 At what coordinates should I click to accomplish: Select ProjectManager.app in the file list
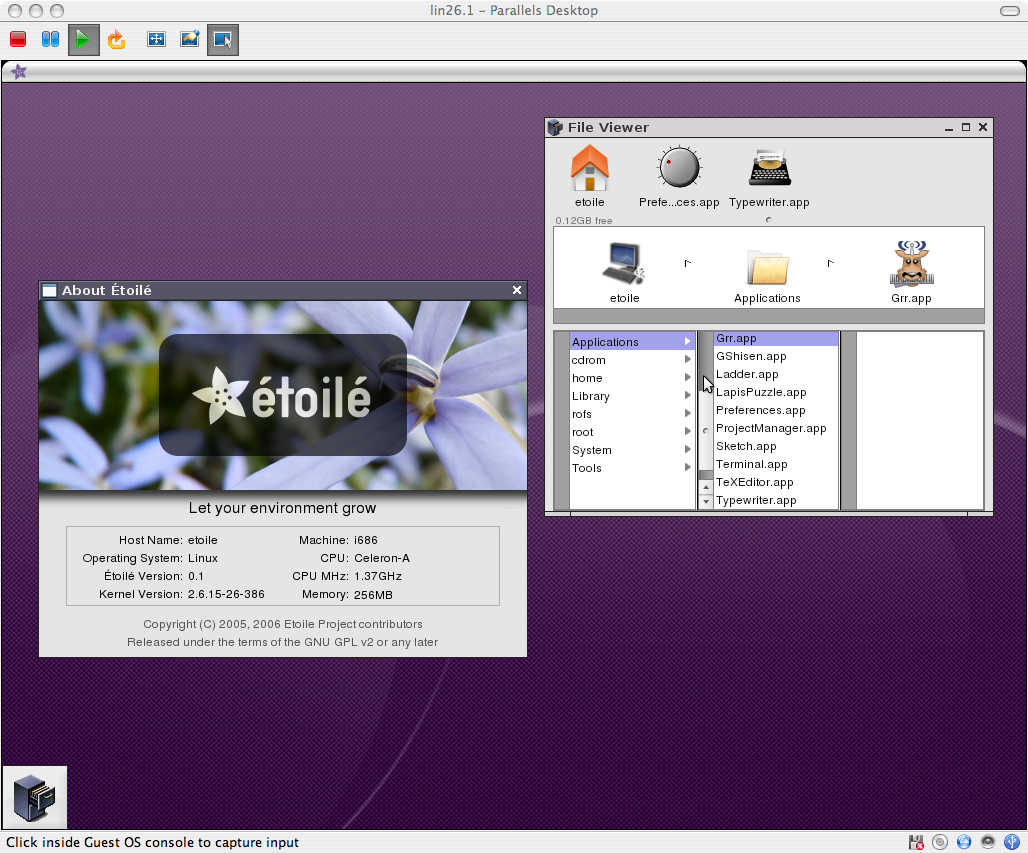point(770,428)
